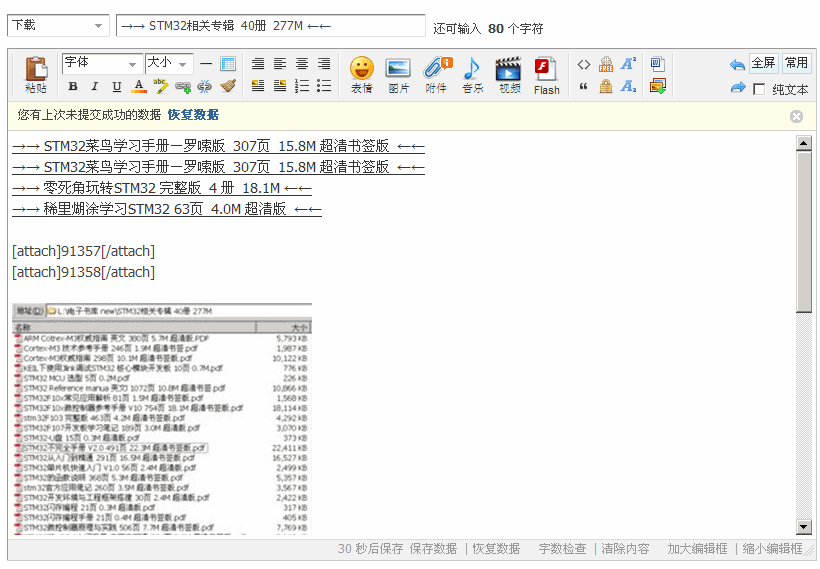This screenshot has width=820, height=569.
Task: Insert a quote block icon
Action: click(x=584, y=86)
